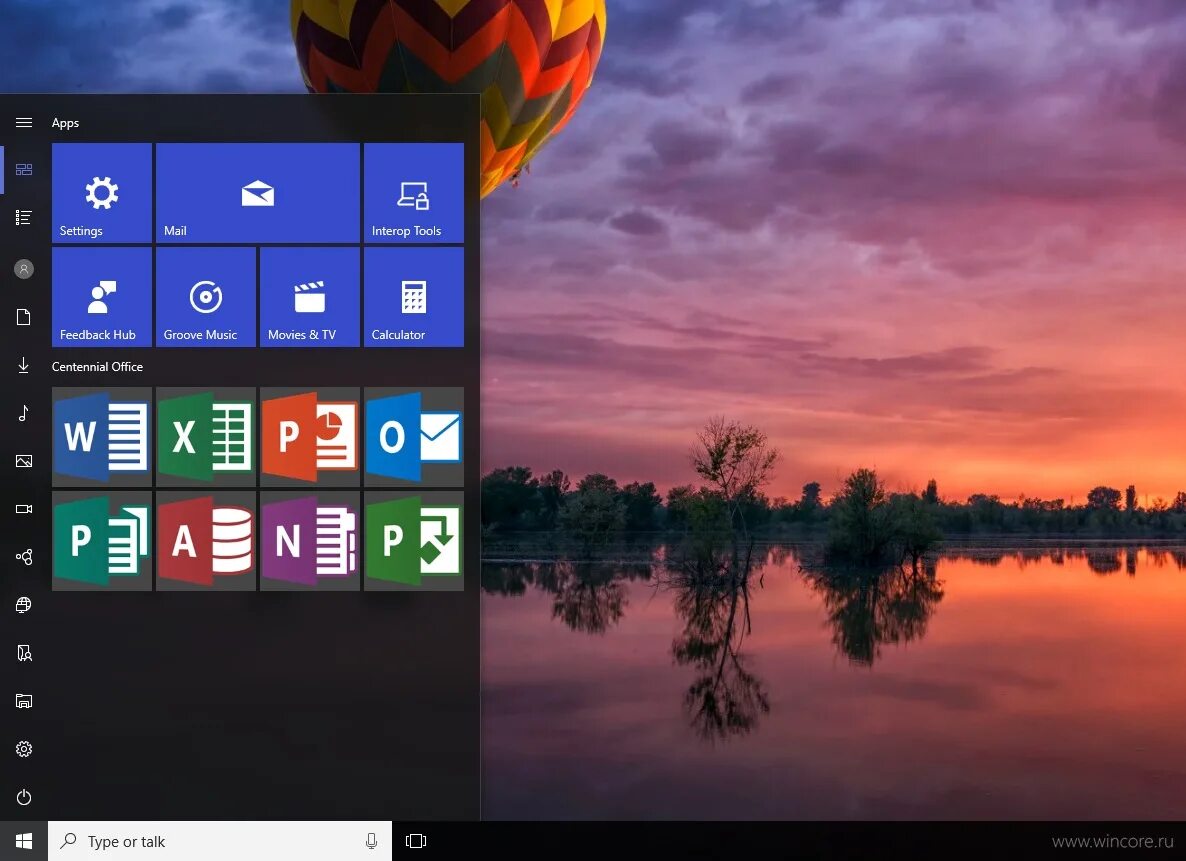
Task: Open the Project tile
Action: (x=414, y=541)
